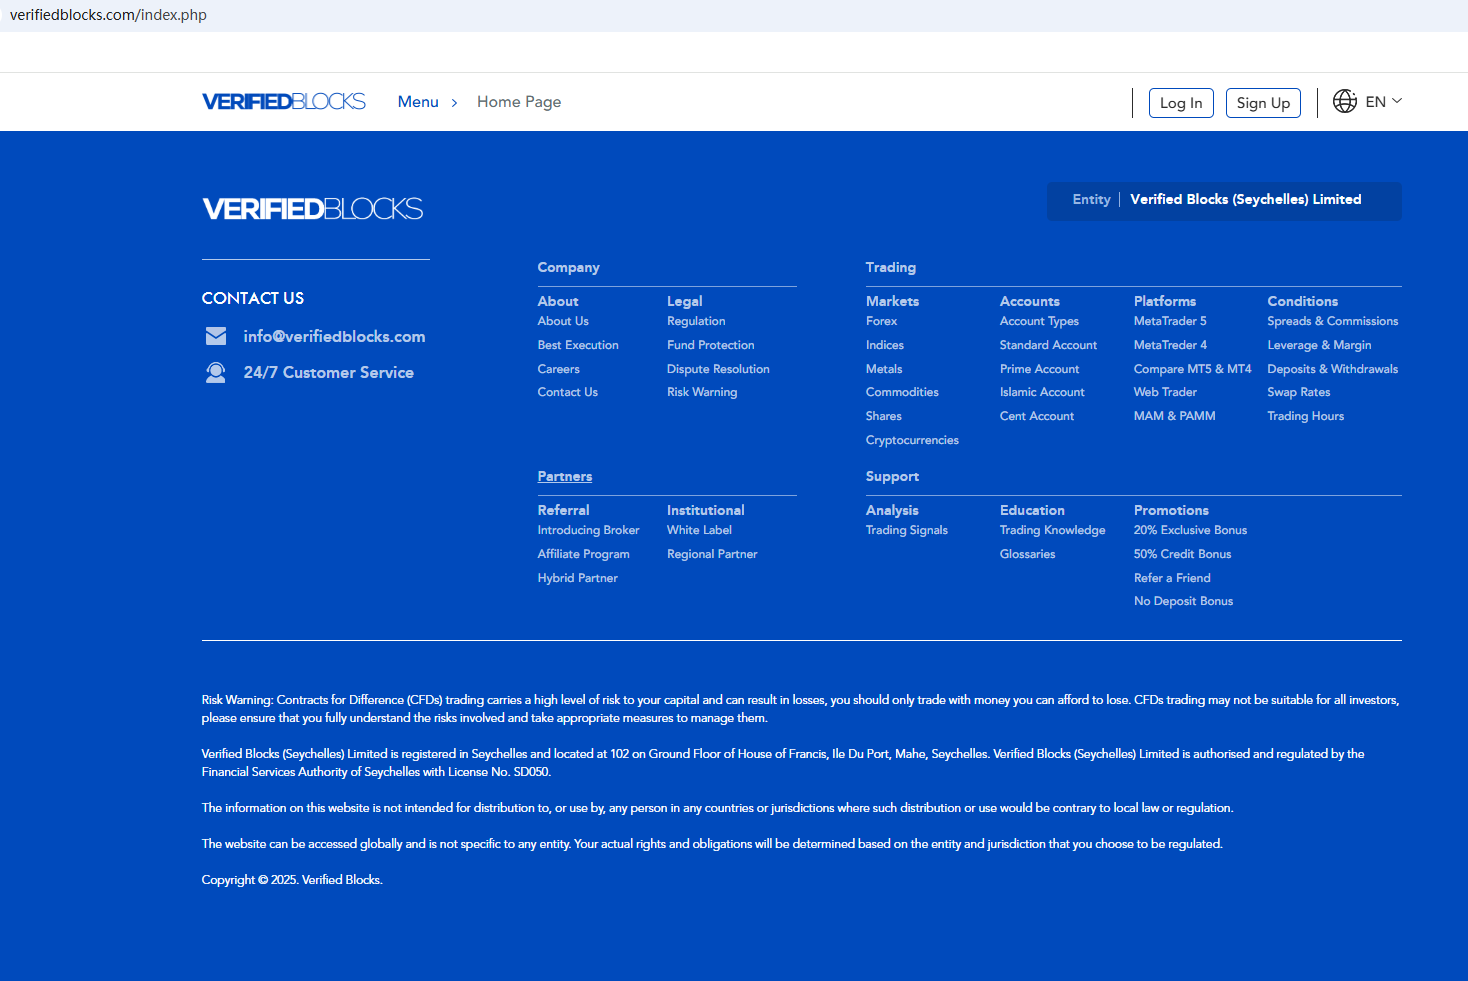Image resolution: width=1468 pixels, height=981 pixels.
Task: Open Standard Account link
Action: coord(1048,345)
